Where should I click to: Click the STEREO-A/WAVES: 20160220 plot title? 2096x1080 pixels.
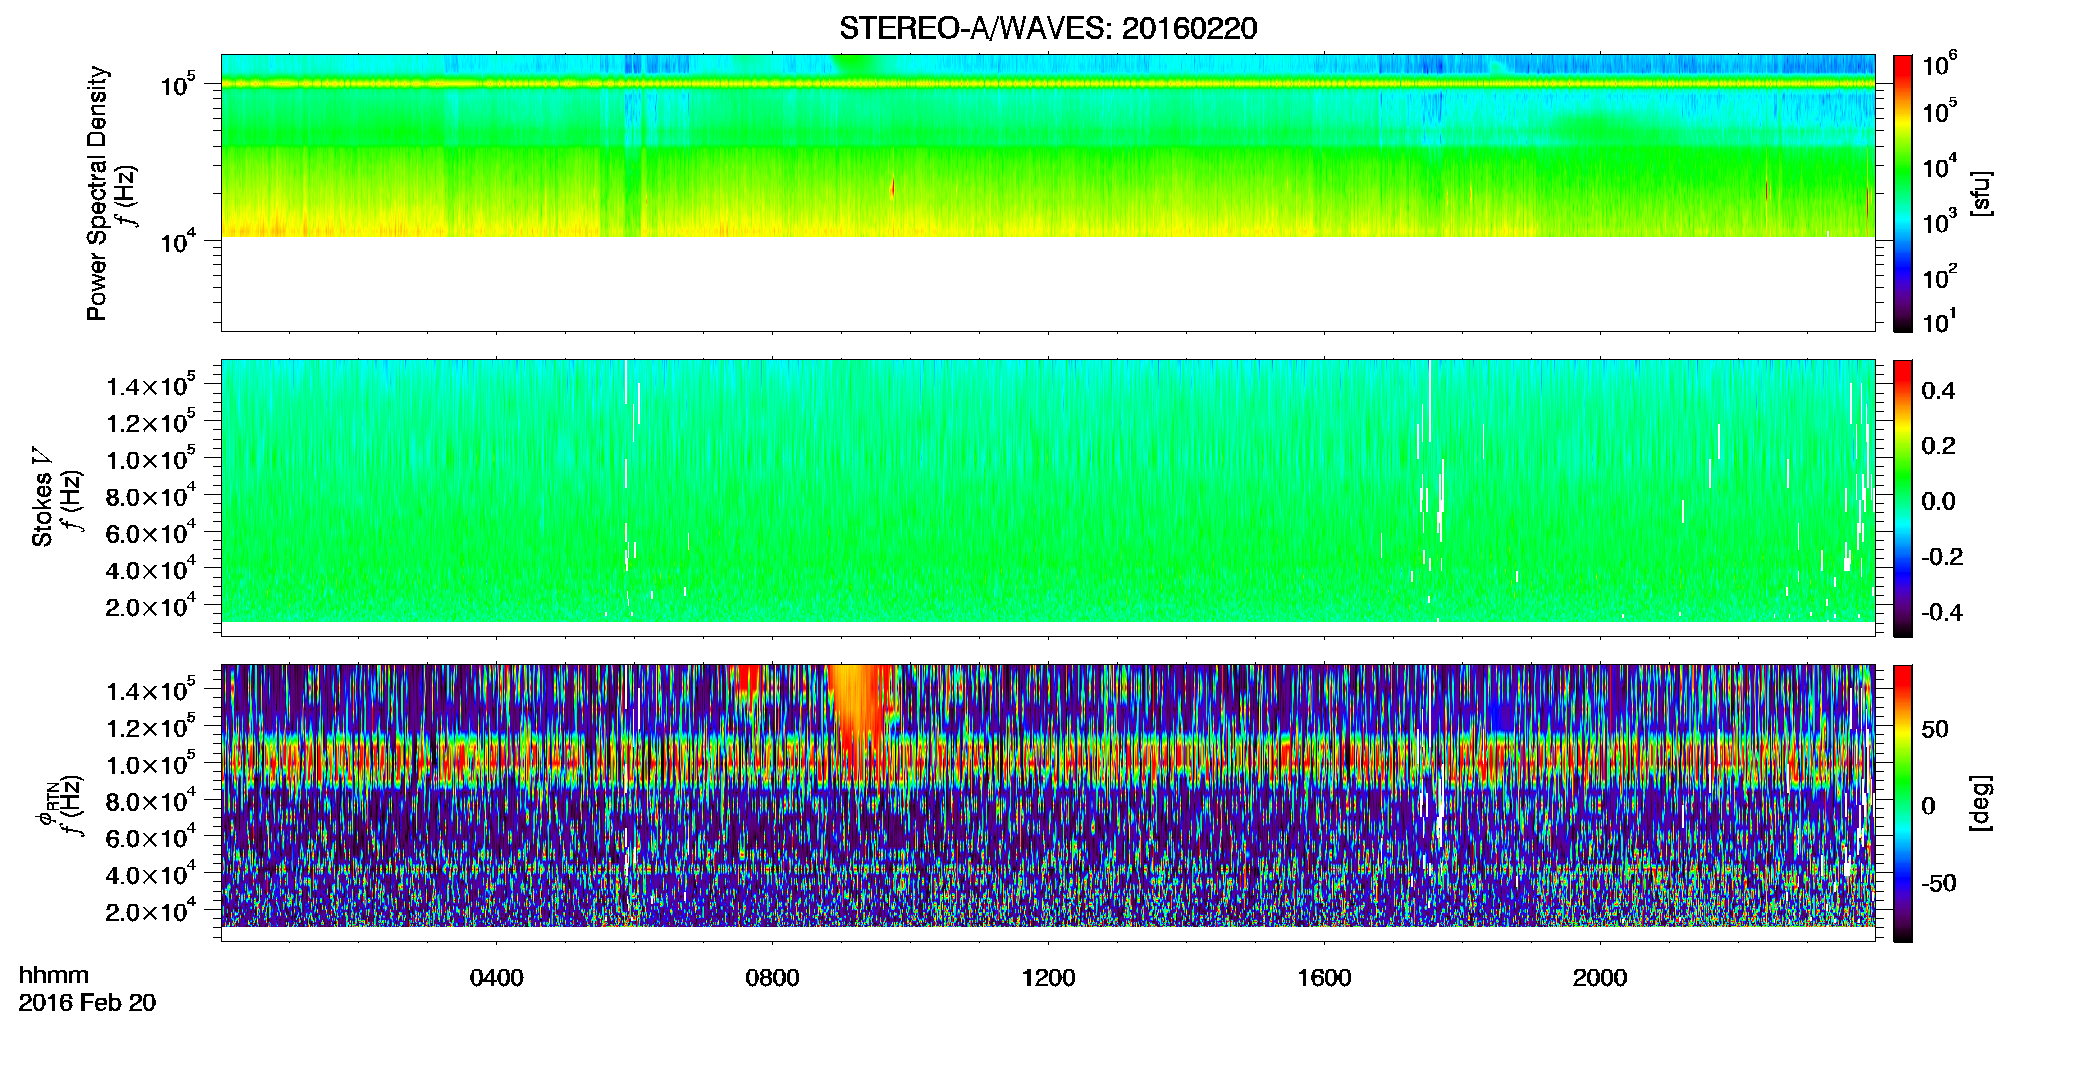(1048, 29)
